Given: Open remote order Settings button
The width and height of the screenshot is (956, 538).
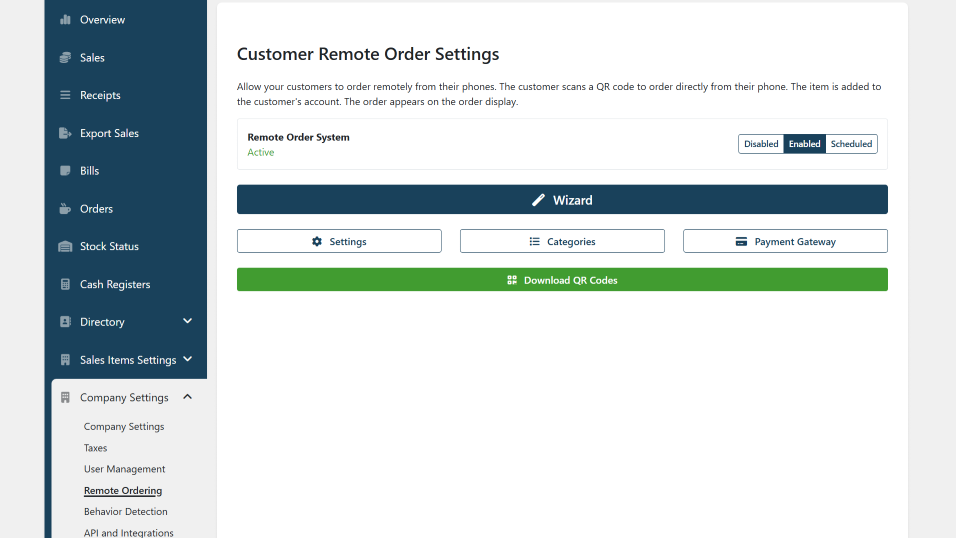Looking at the screenshot, I should coord(339,241).
